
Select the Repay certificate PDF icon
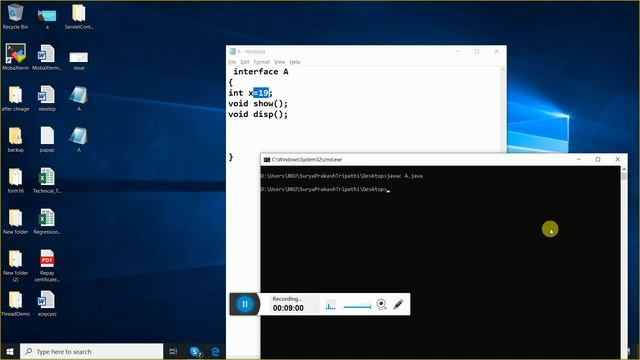(x=47, y=266)
